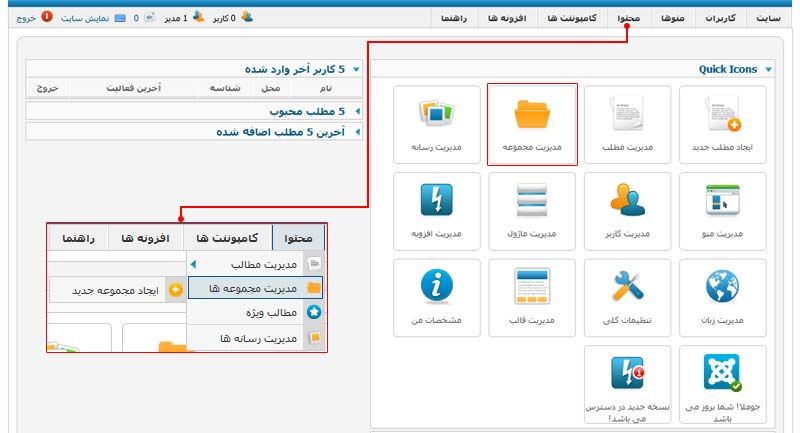The height and width of the screenshot is (433, 800).
Task: Open the مدیریت زبان language manager icon
Action: [722, 297]
